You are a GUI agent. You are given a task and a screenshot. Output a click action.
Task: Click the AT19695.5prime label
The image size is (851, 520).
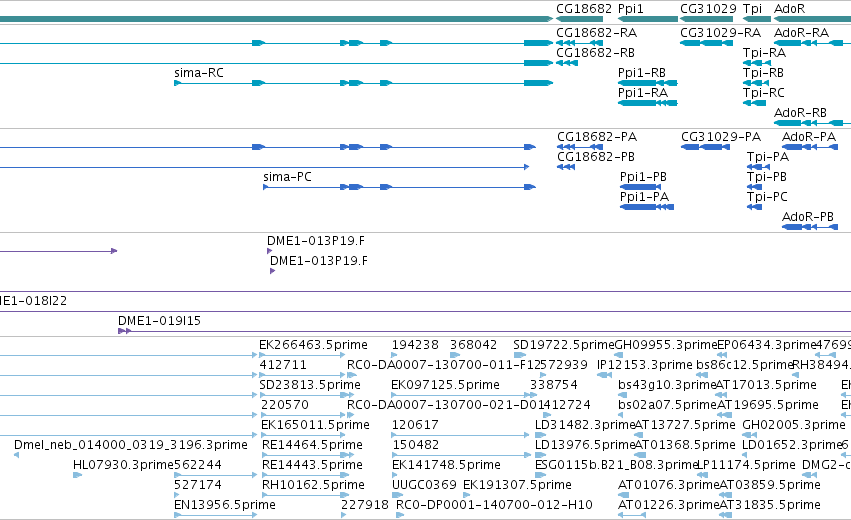tap(768, 405)
